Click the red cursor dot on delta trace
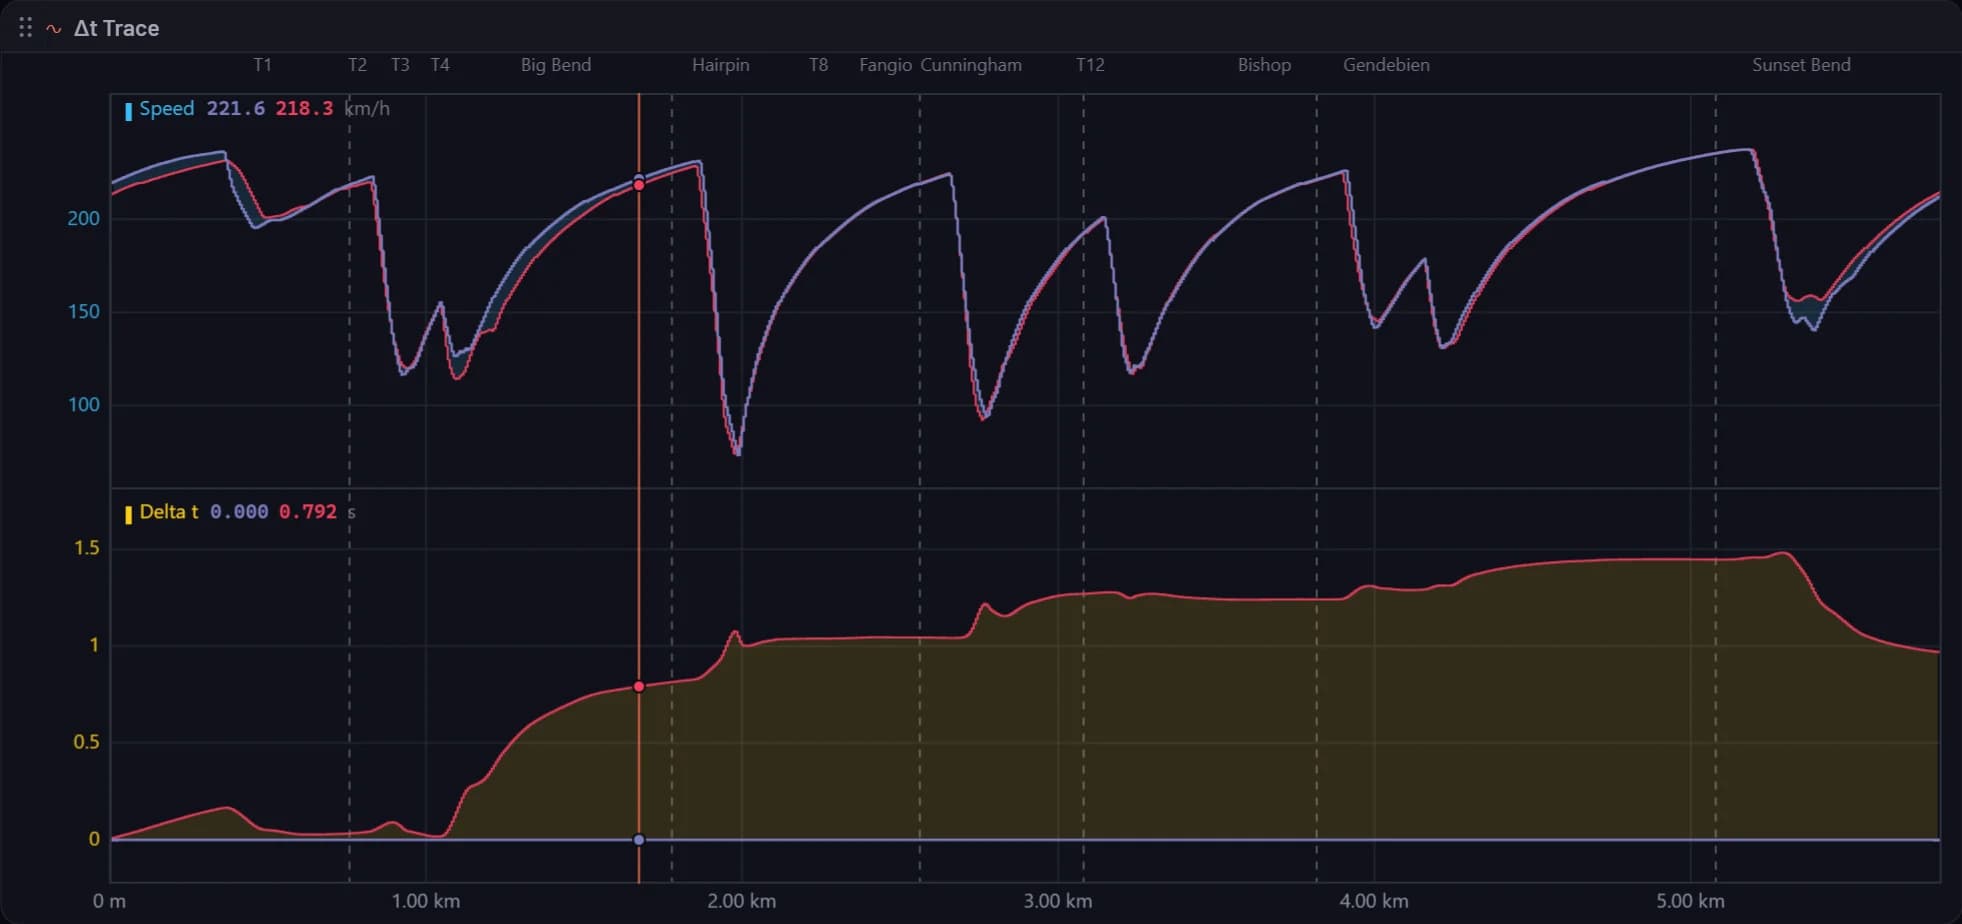The height and width of the screenshot is (924, 1962). point(639,687)
